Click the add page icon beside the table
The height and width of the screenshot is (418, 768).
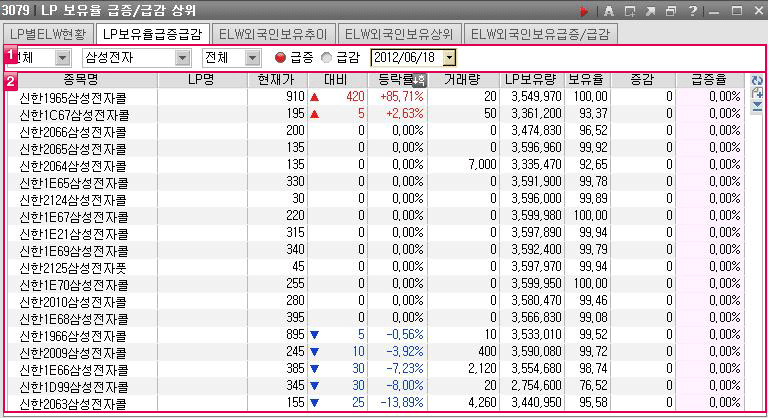(756, 94)
